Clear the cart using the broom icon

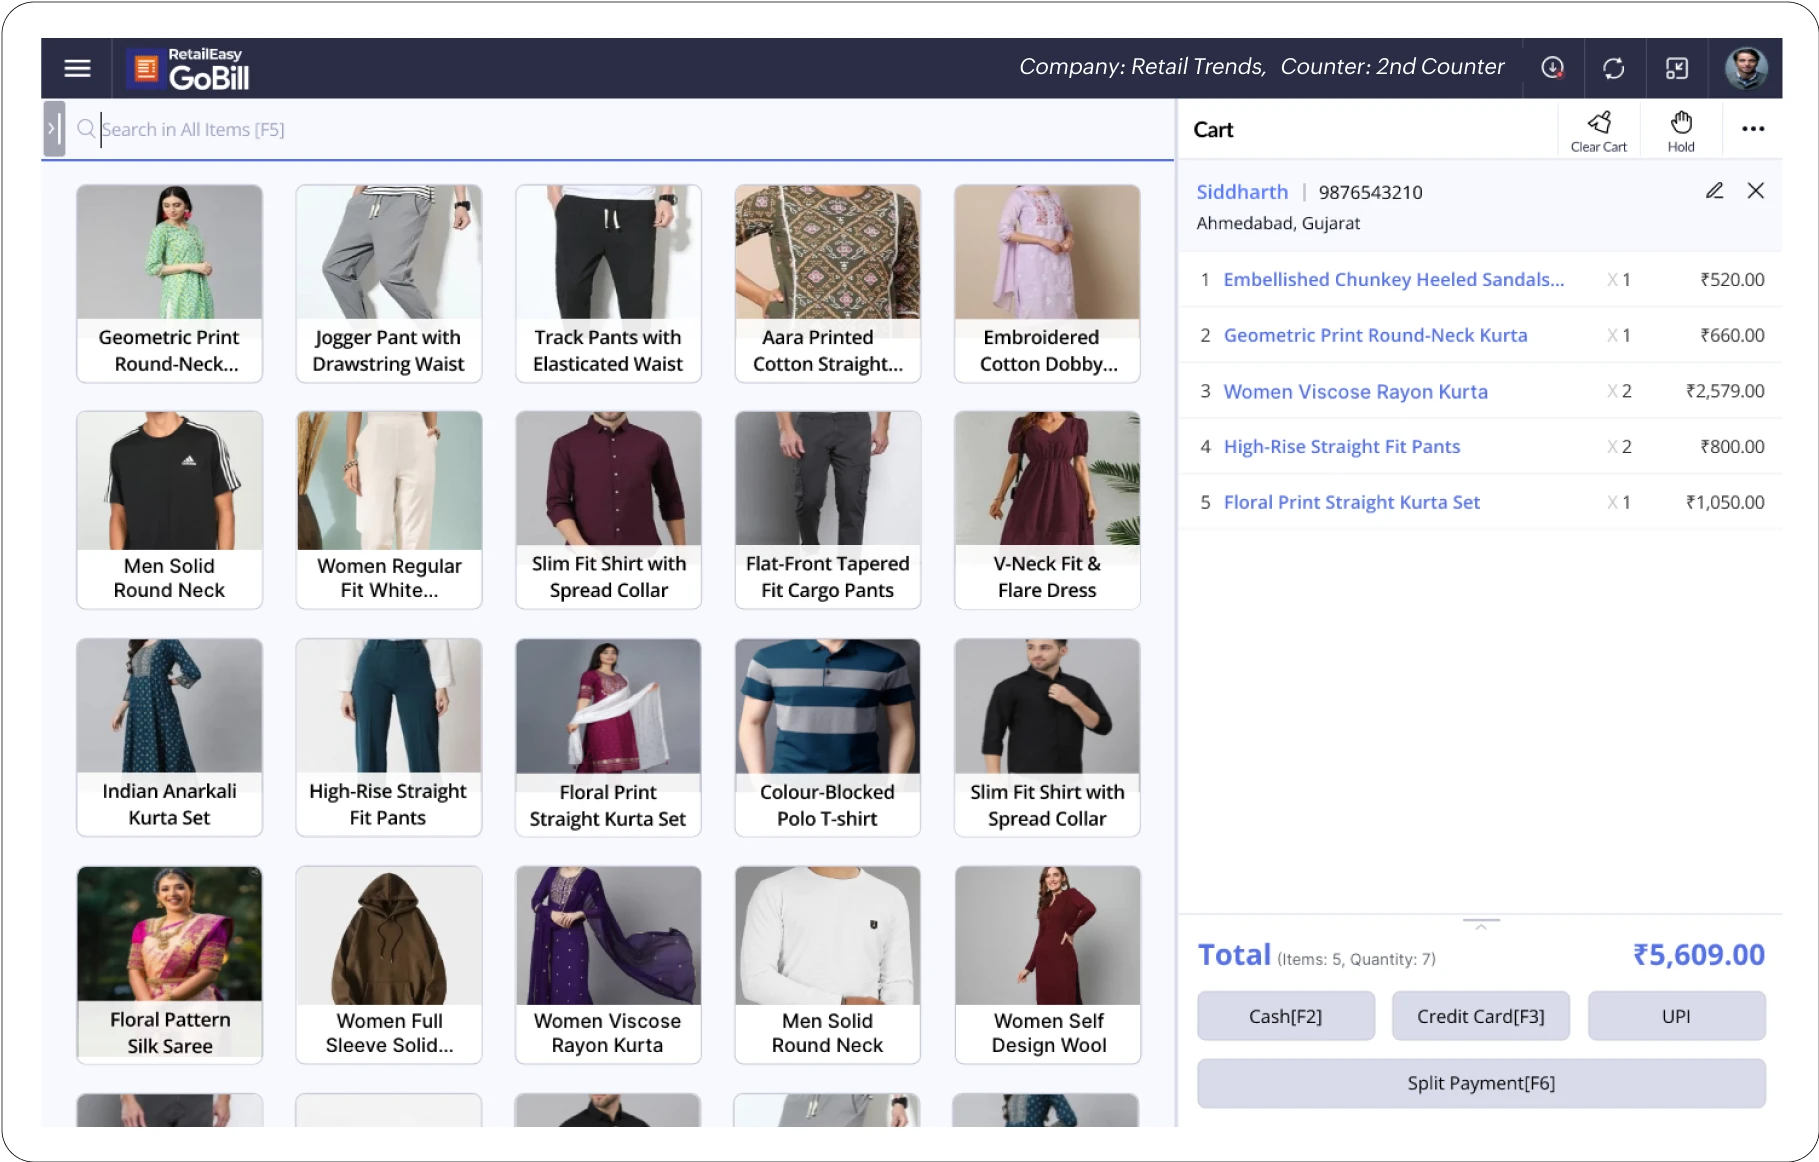coord(1598,128)
